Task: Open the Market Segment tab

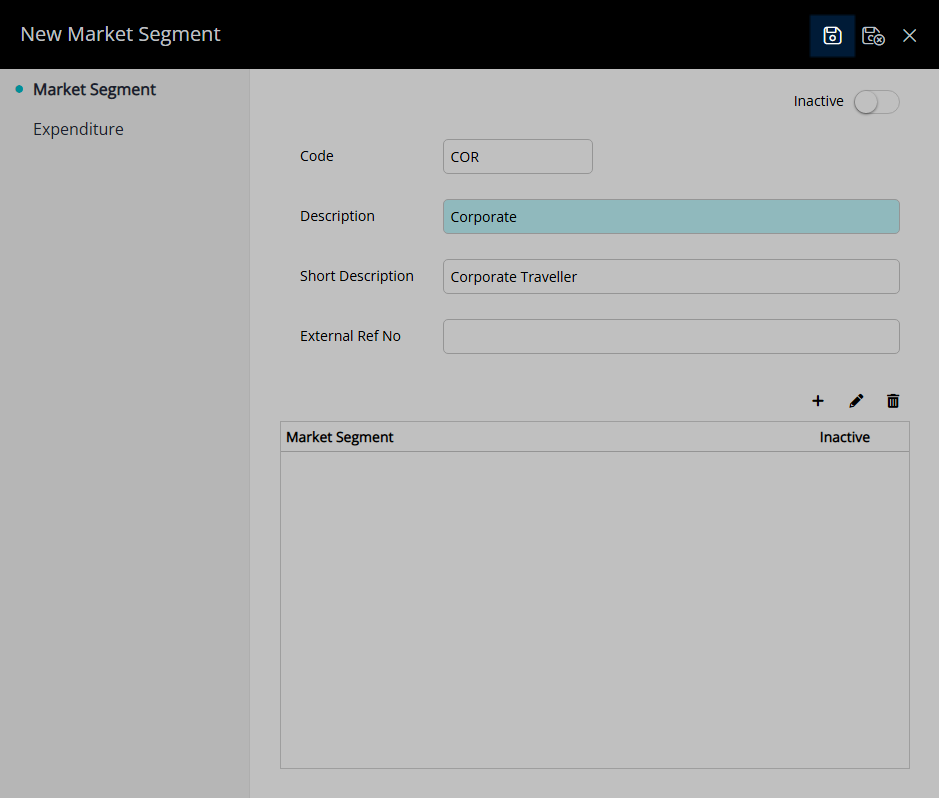Action: click(94, 89)
